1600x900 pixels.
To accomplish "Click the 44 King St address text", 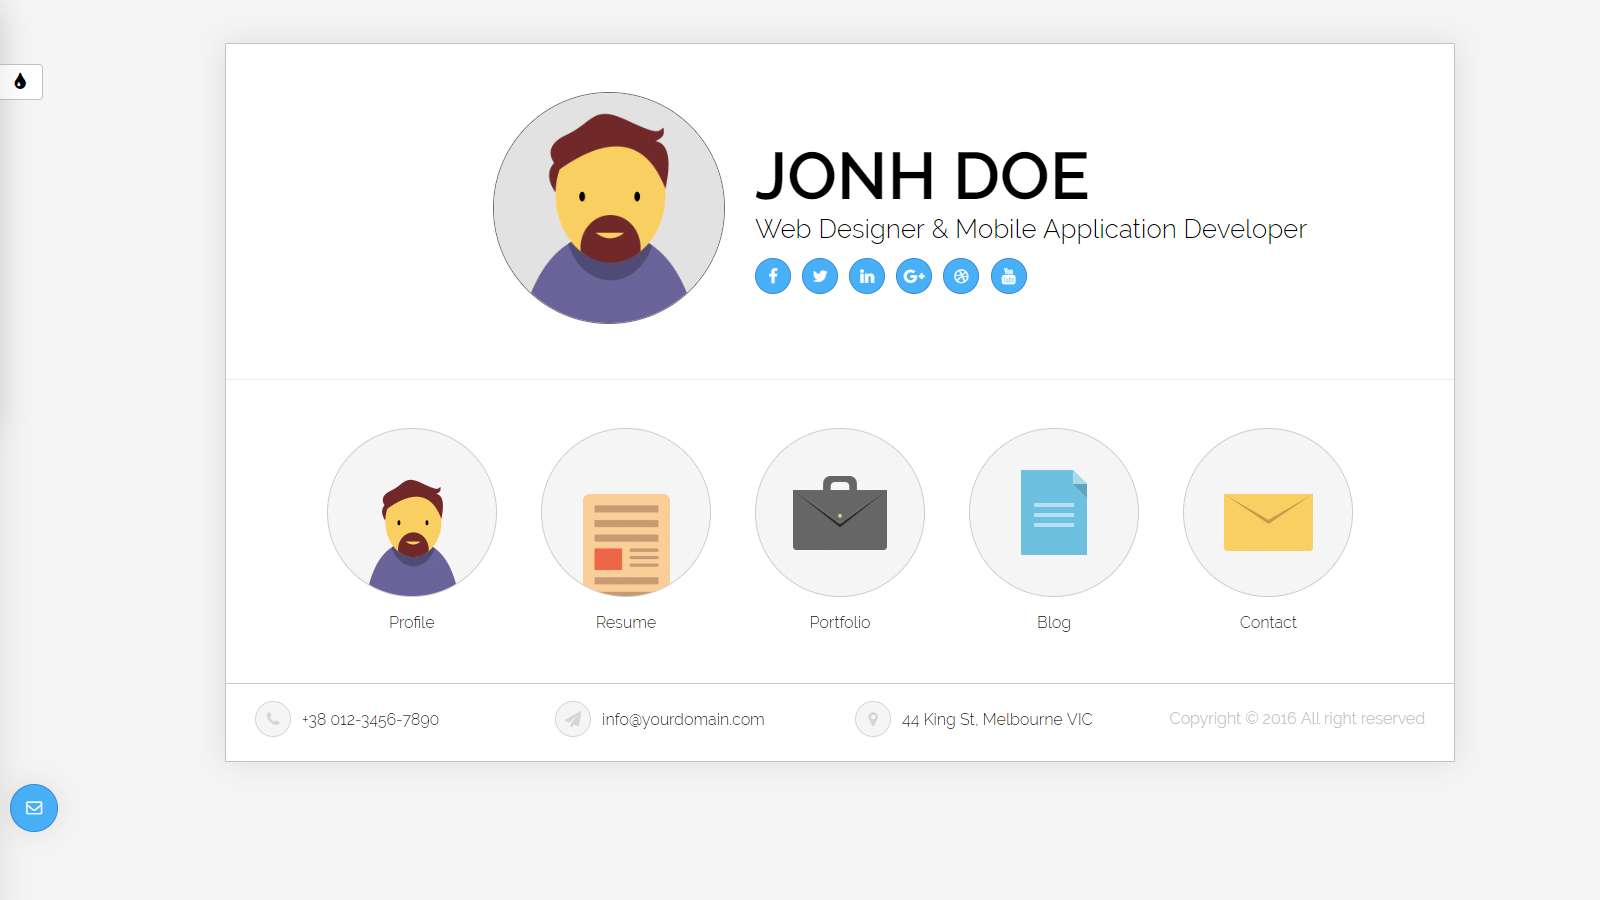I will (x=997, y=720).
